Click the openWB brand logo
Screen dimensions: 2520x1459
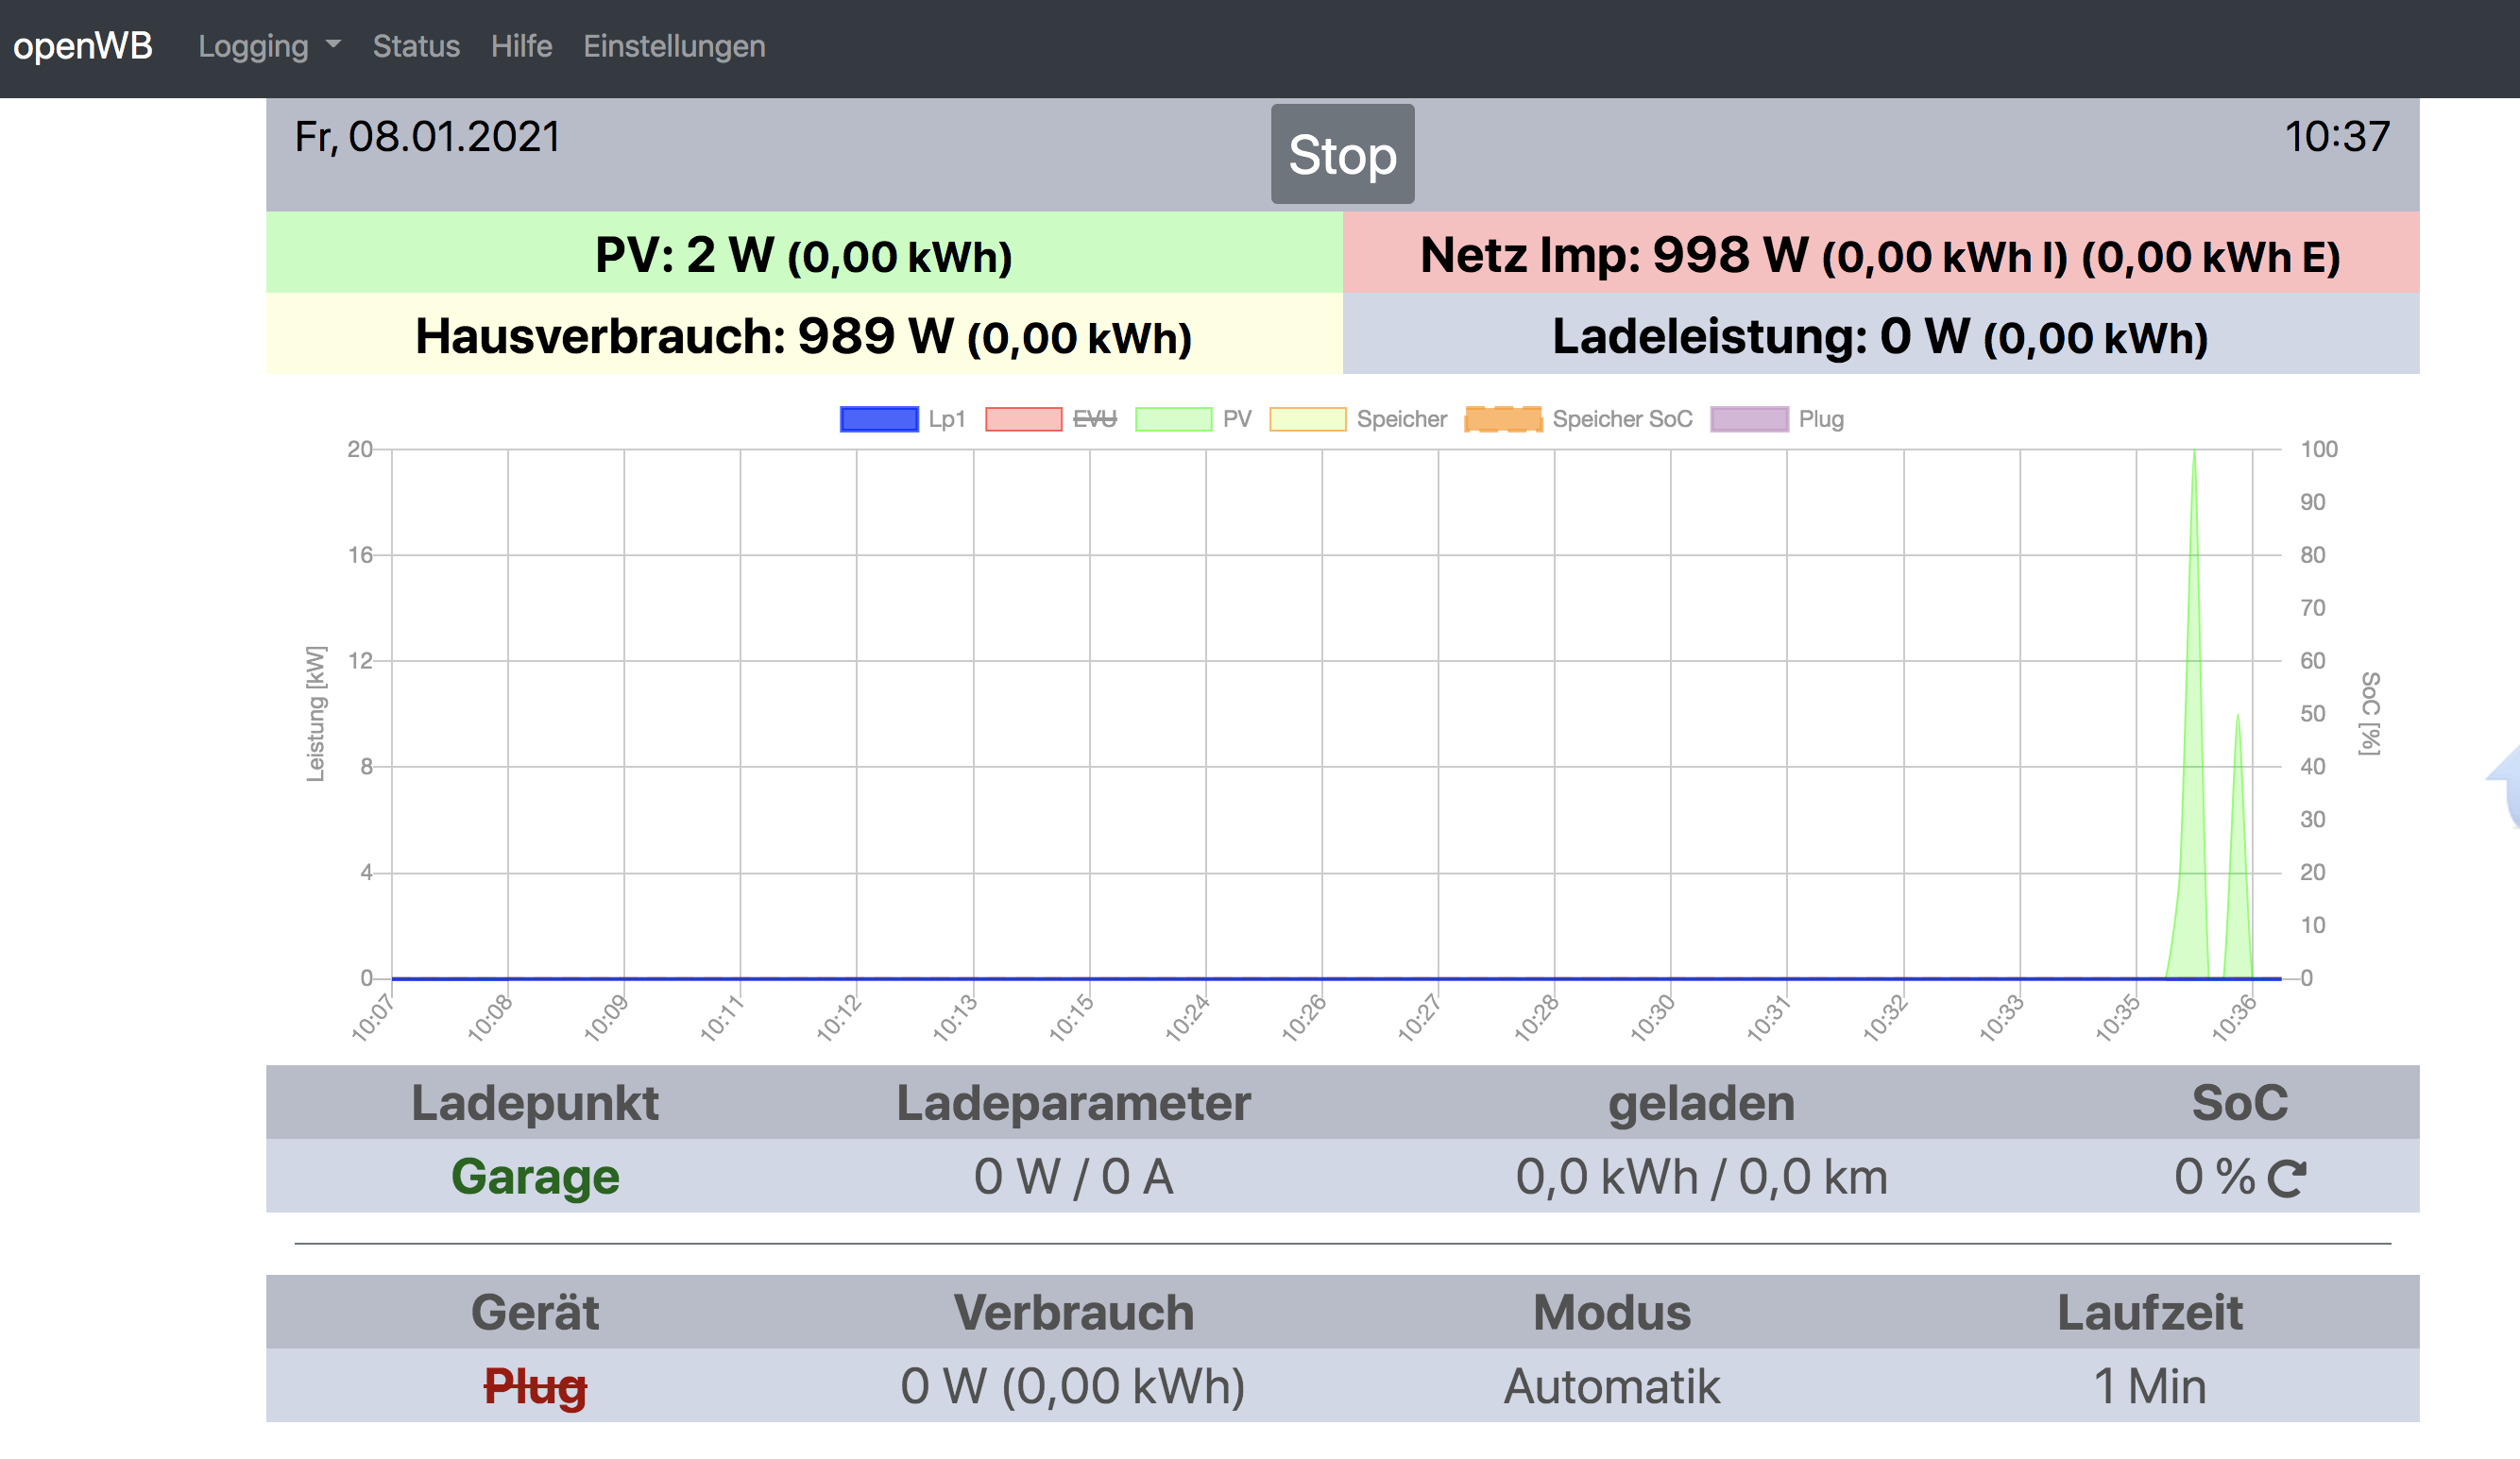(x=83, y=46)
